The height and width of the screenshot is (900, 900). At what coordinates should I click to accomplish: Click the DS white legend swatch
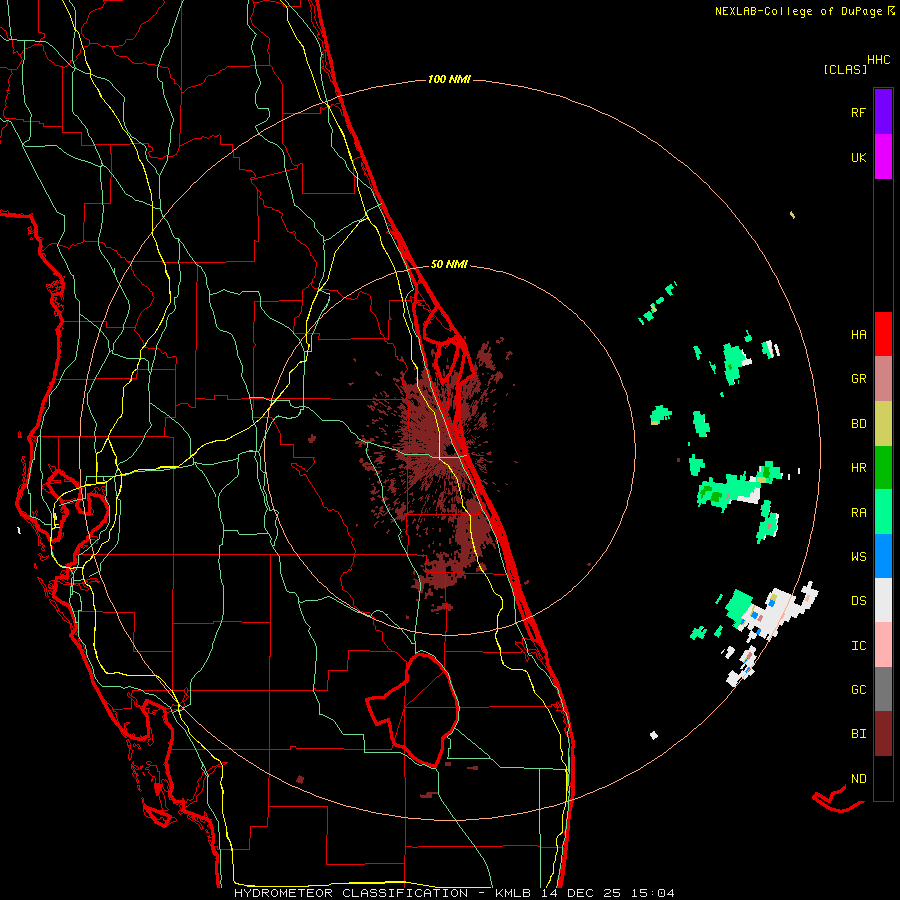[883, 600]
